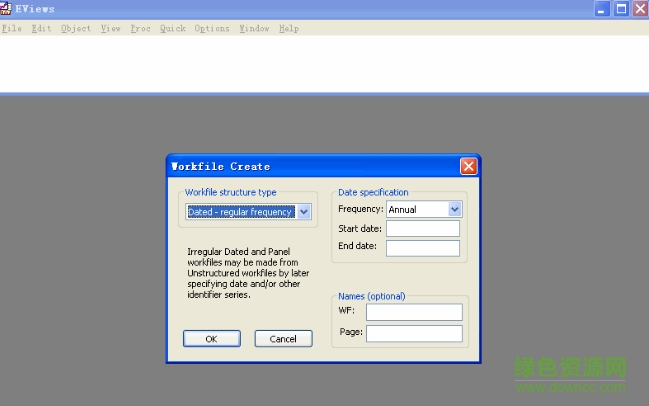Open the Quick menu
The image size is (649, 406).
(173, 29)
